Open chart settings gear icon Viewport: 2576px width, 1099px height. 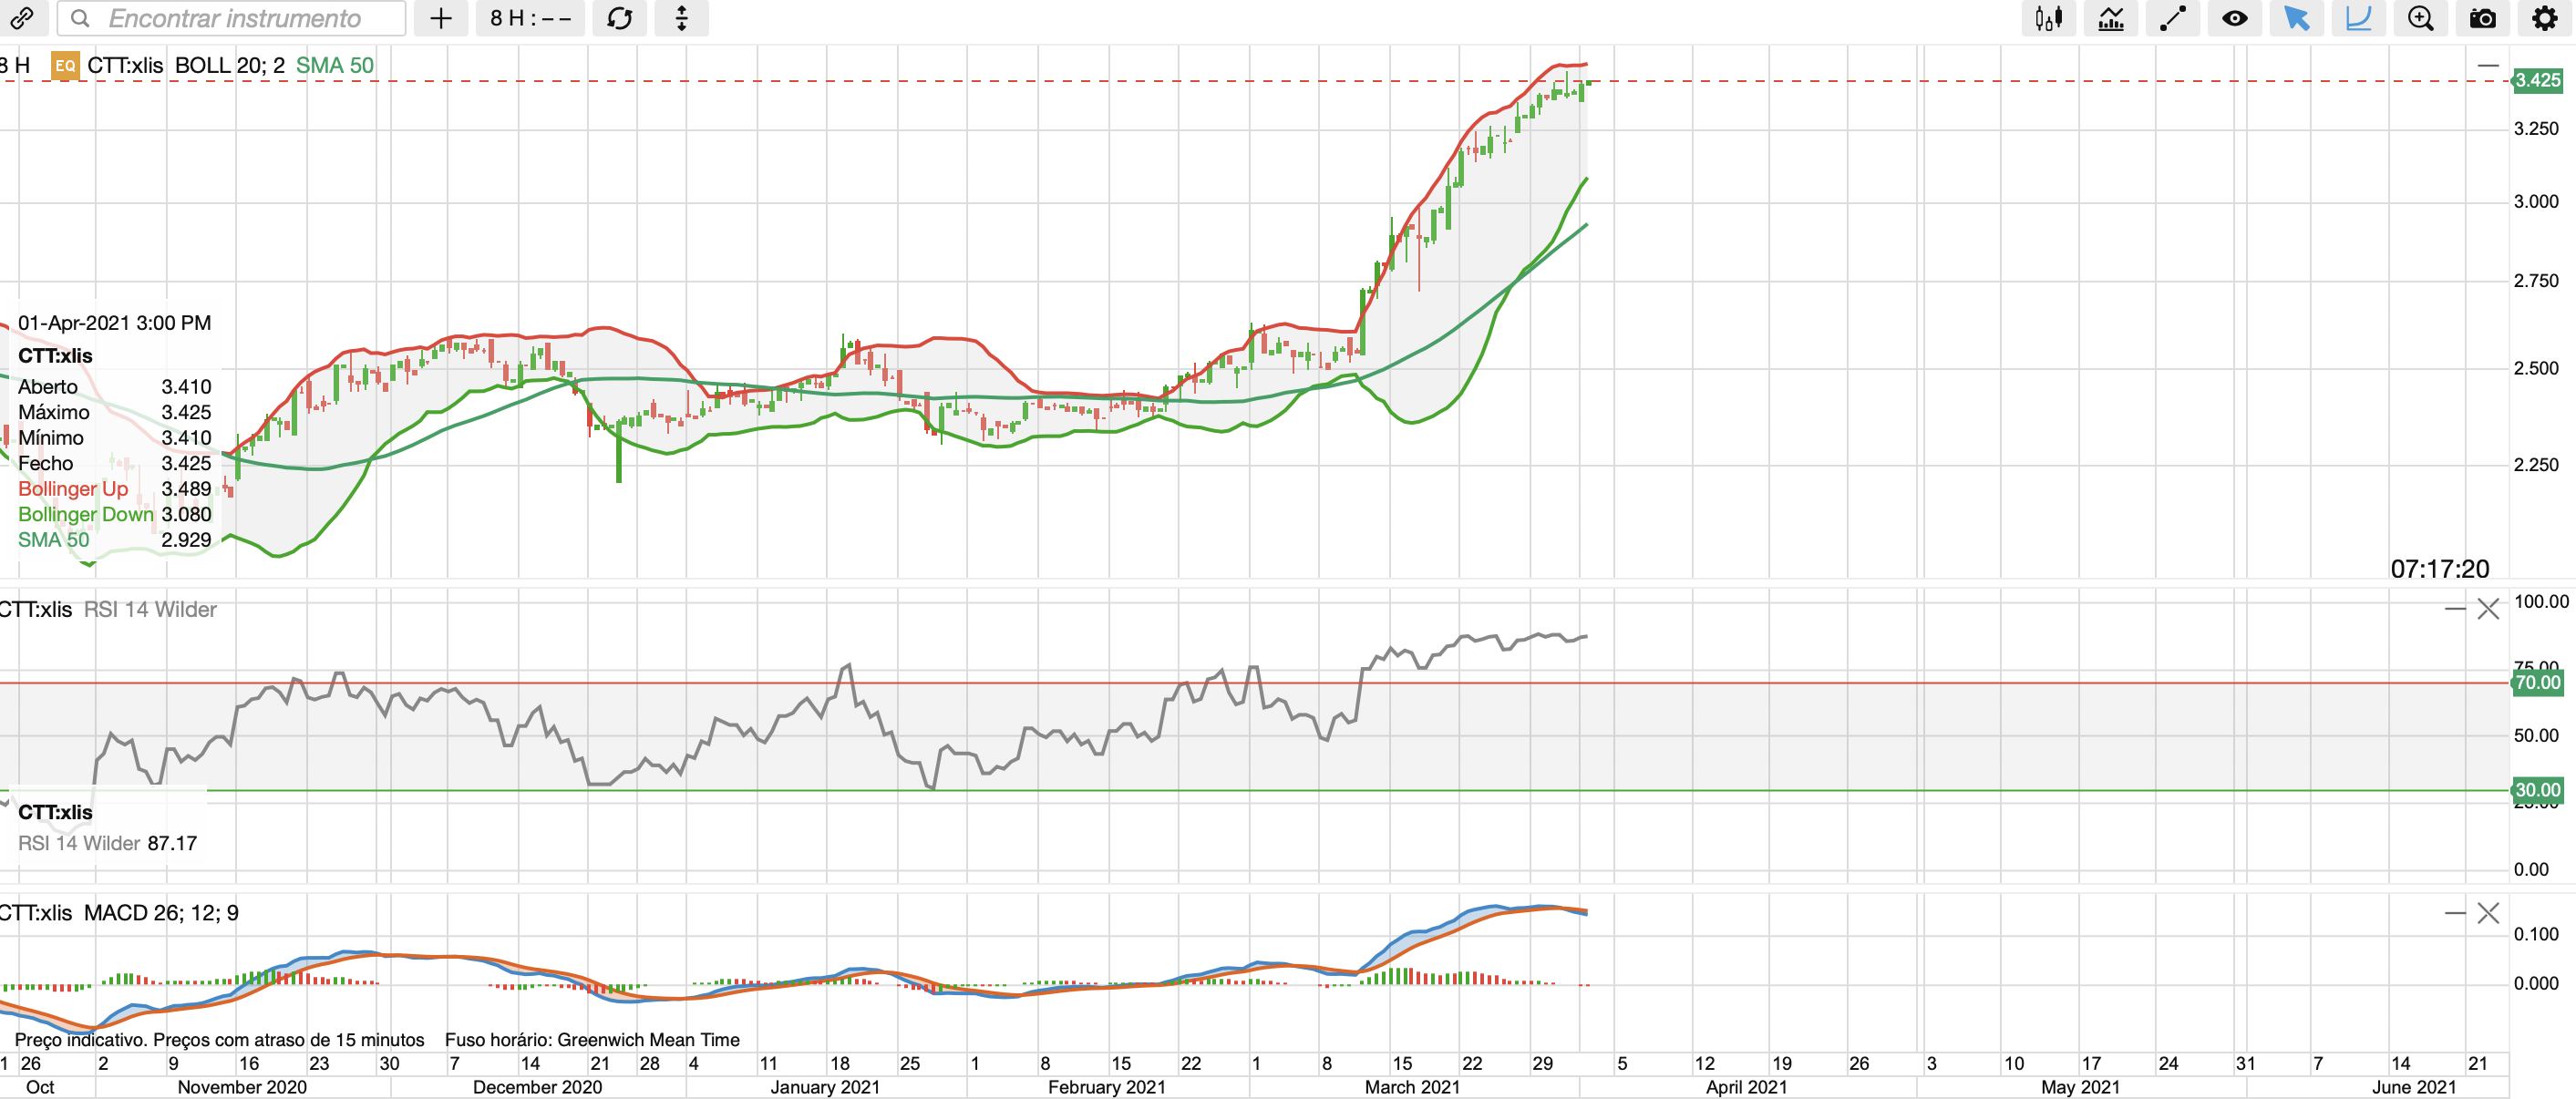2544,18
